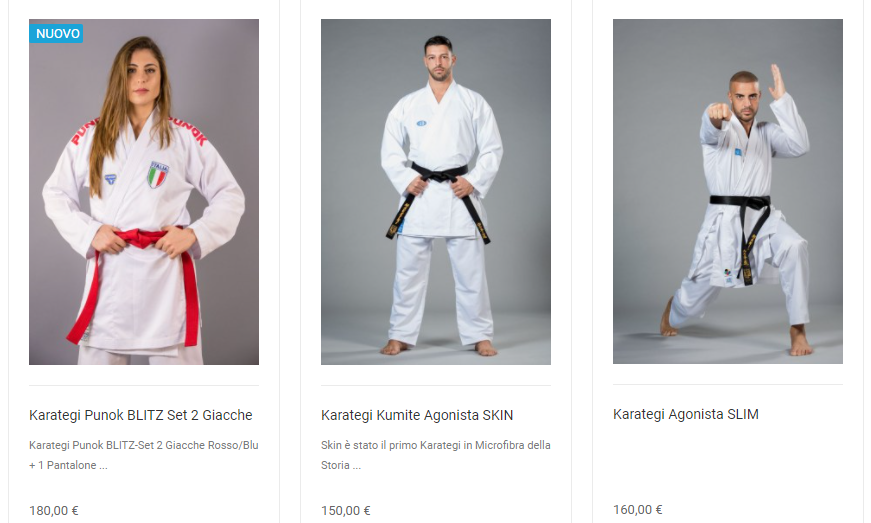
Task: Open Karategi Punok BLITZ product image
Action: click(144, 192)
